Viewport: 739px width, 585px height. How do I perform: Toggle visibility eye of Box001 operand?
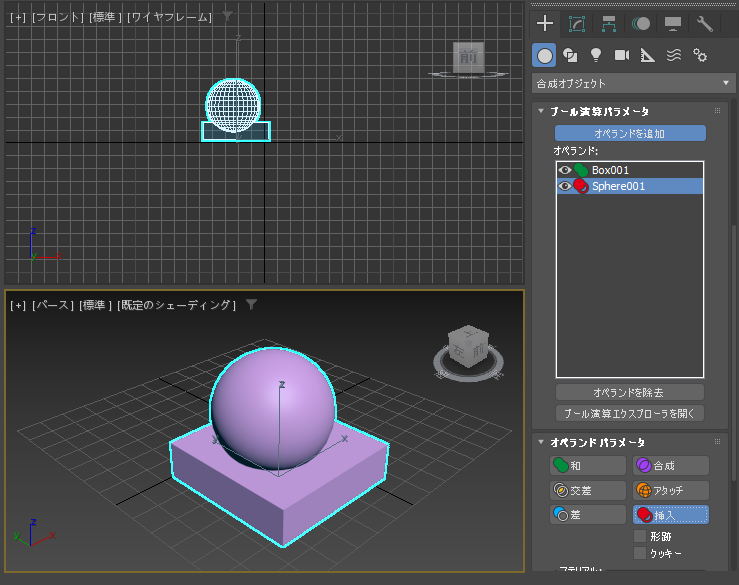tap(565, 170)
